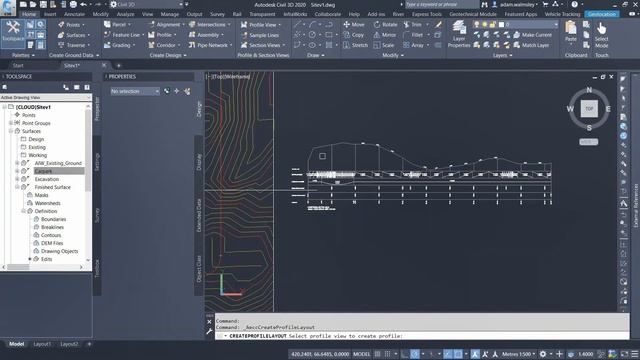
Task: Select the Rotate tool
Action: 385,24
